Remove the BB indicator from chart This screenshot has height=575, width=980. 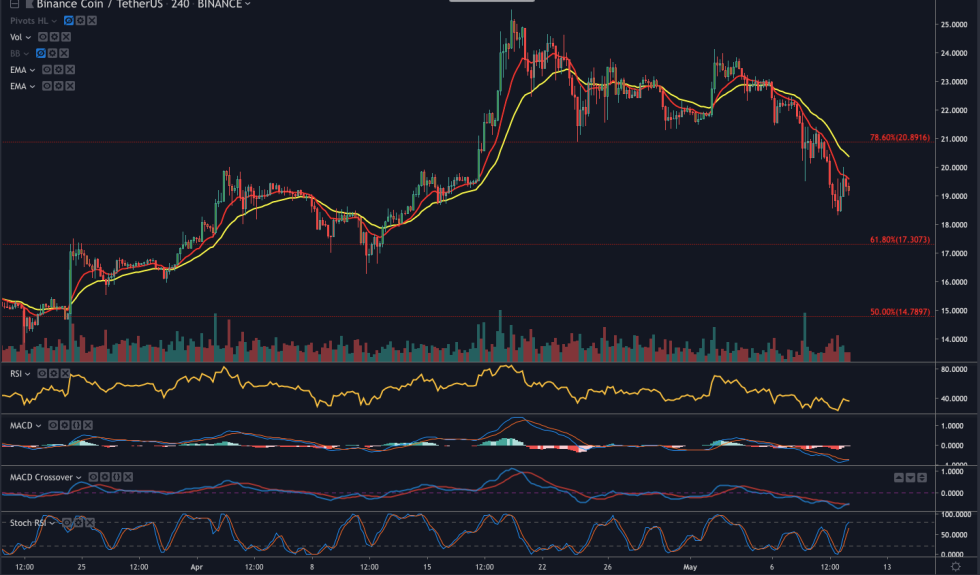tap(66, 53)
